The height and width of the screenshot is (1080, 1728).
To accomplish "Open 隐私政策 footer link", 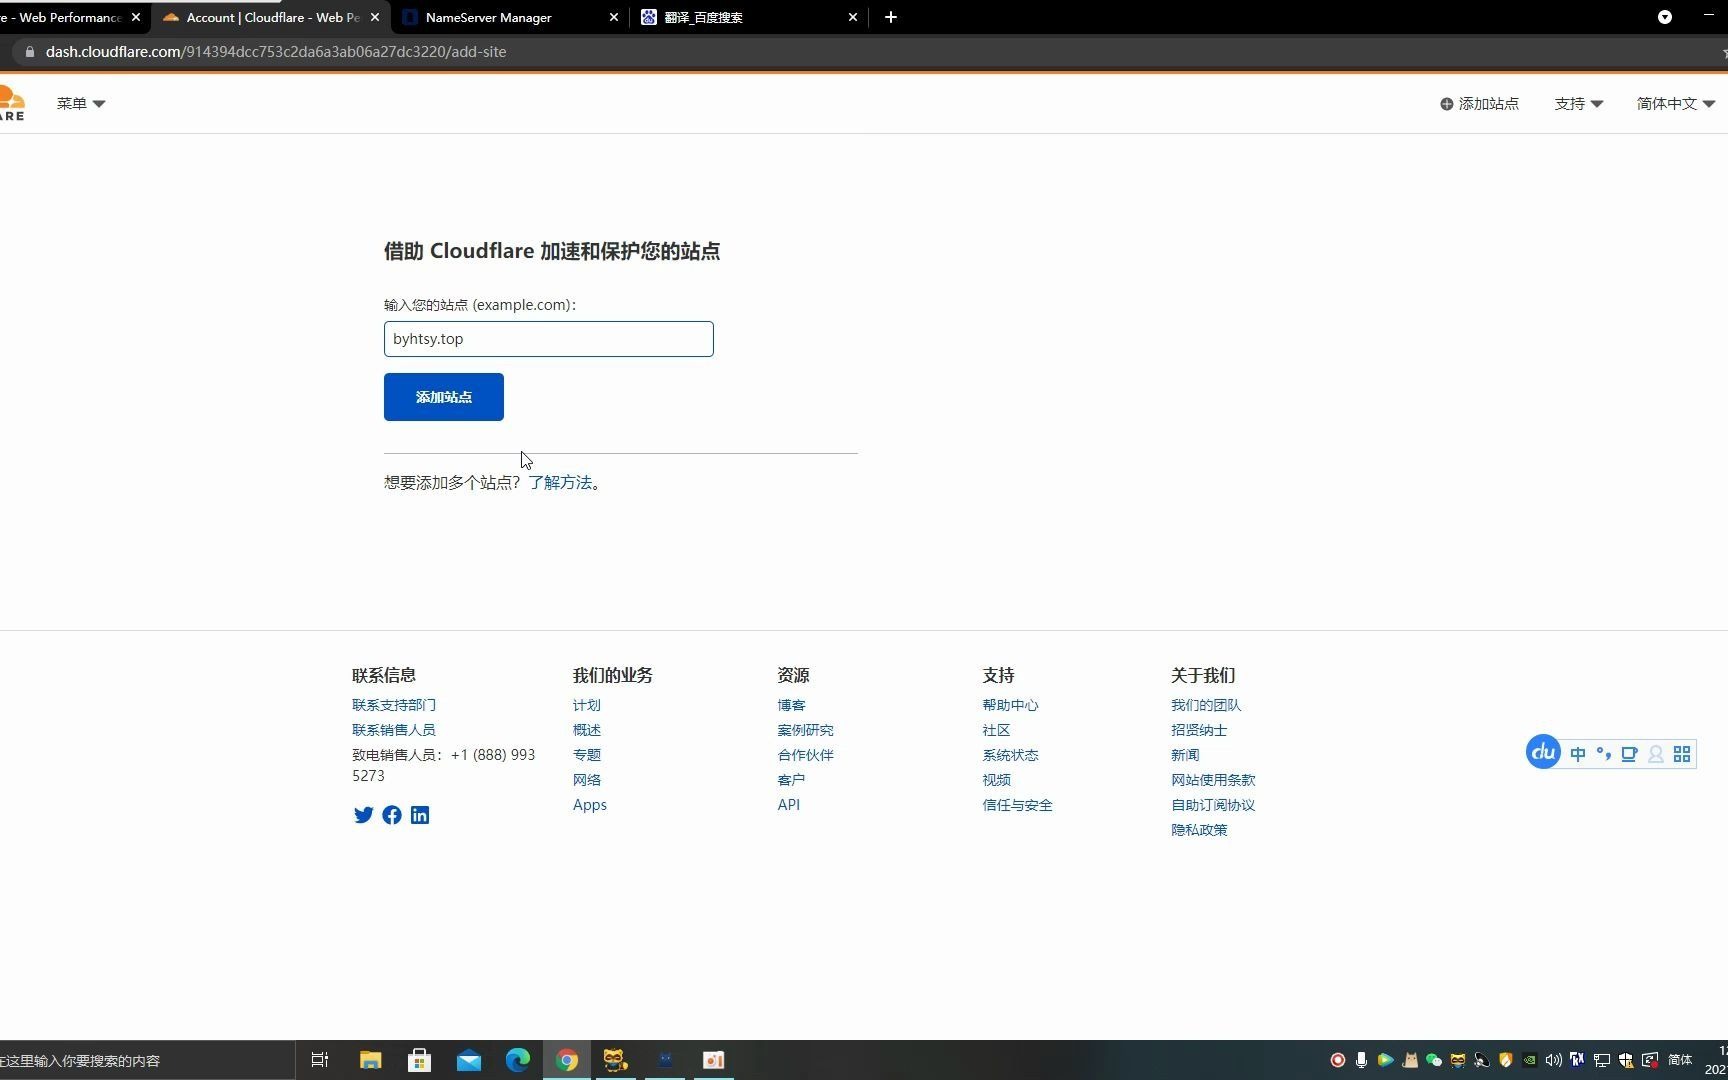I will coord(1199,830).
